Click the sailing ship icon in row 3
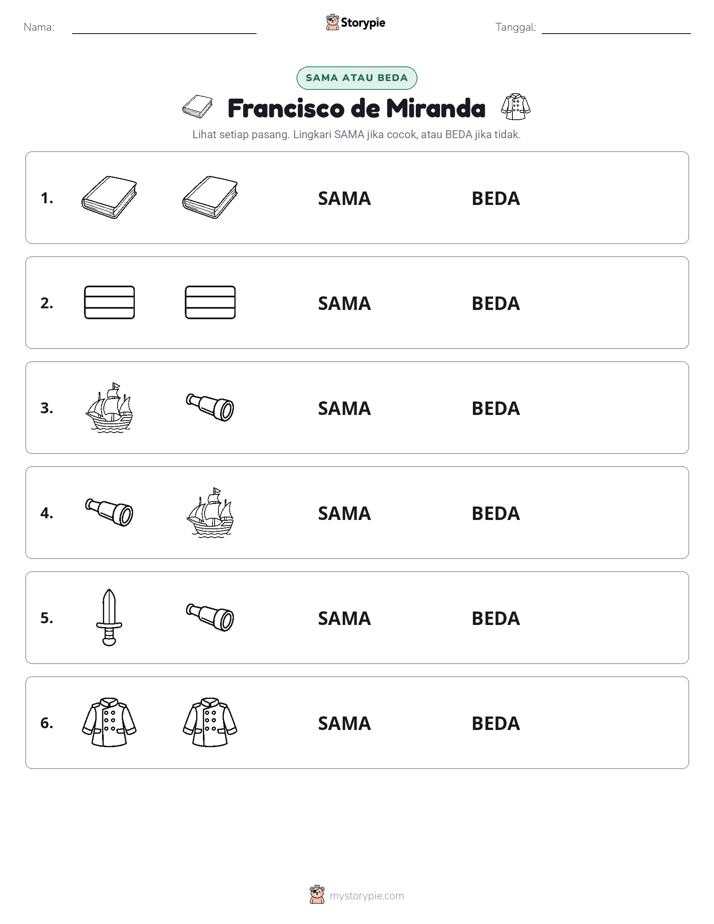The image size is (714, 924). coord(110,407)
